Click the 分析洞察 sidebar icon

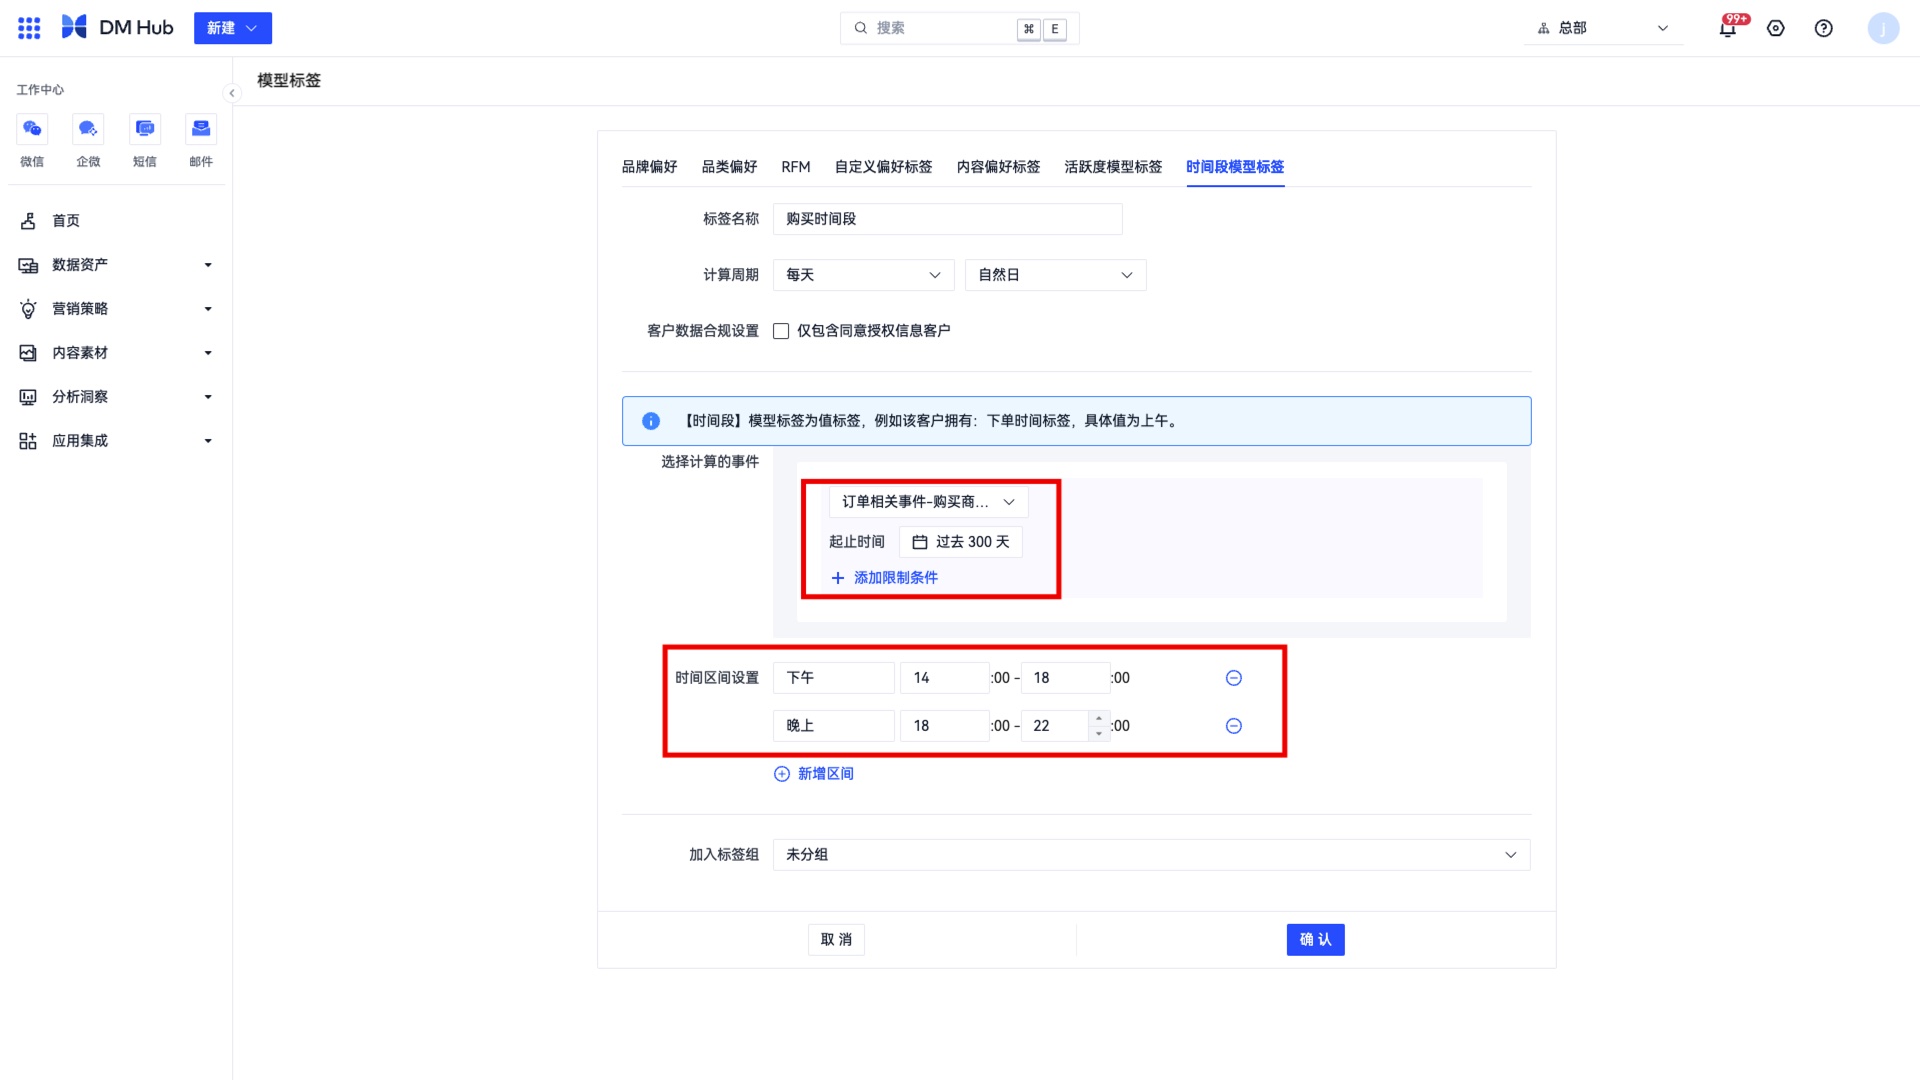(28, 397)
